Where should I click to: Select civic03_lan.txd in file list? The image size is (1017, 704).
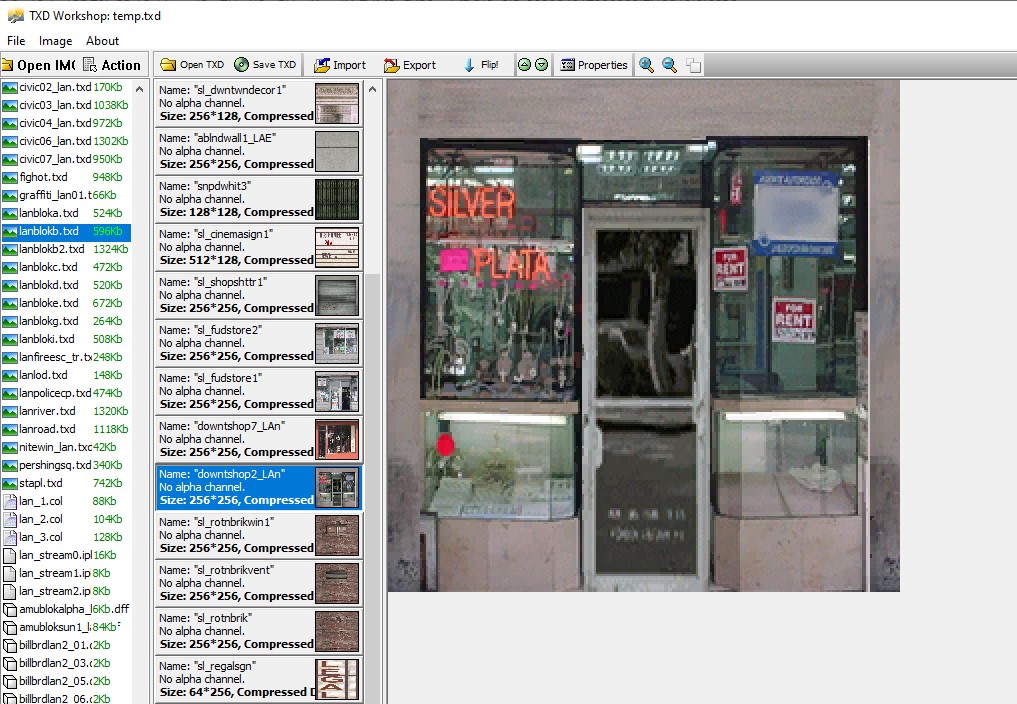coord(66,105)
